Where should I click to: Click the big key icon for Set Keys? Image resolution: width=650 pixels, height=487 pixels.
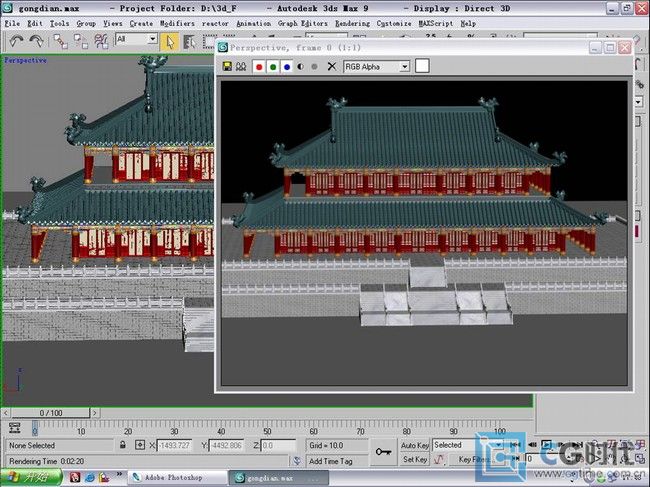[383, 452]
